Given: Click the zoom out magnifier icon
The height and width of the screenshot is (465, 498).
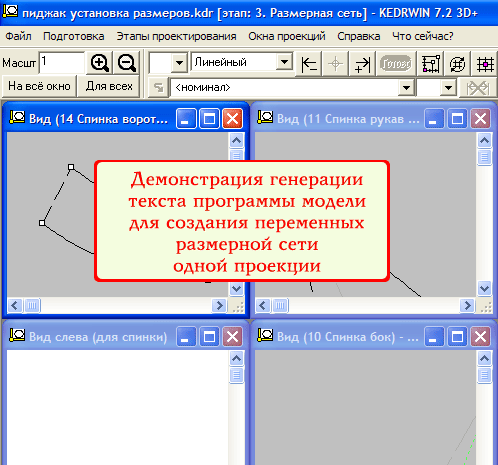Looking at the screenshot, I should [x=127, y=63].
